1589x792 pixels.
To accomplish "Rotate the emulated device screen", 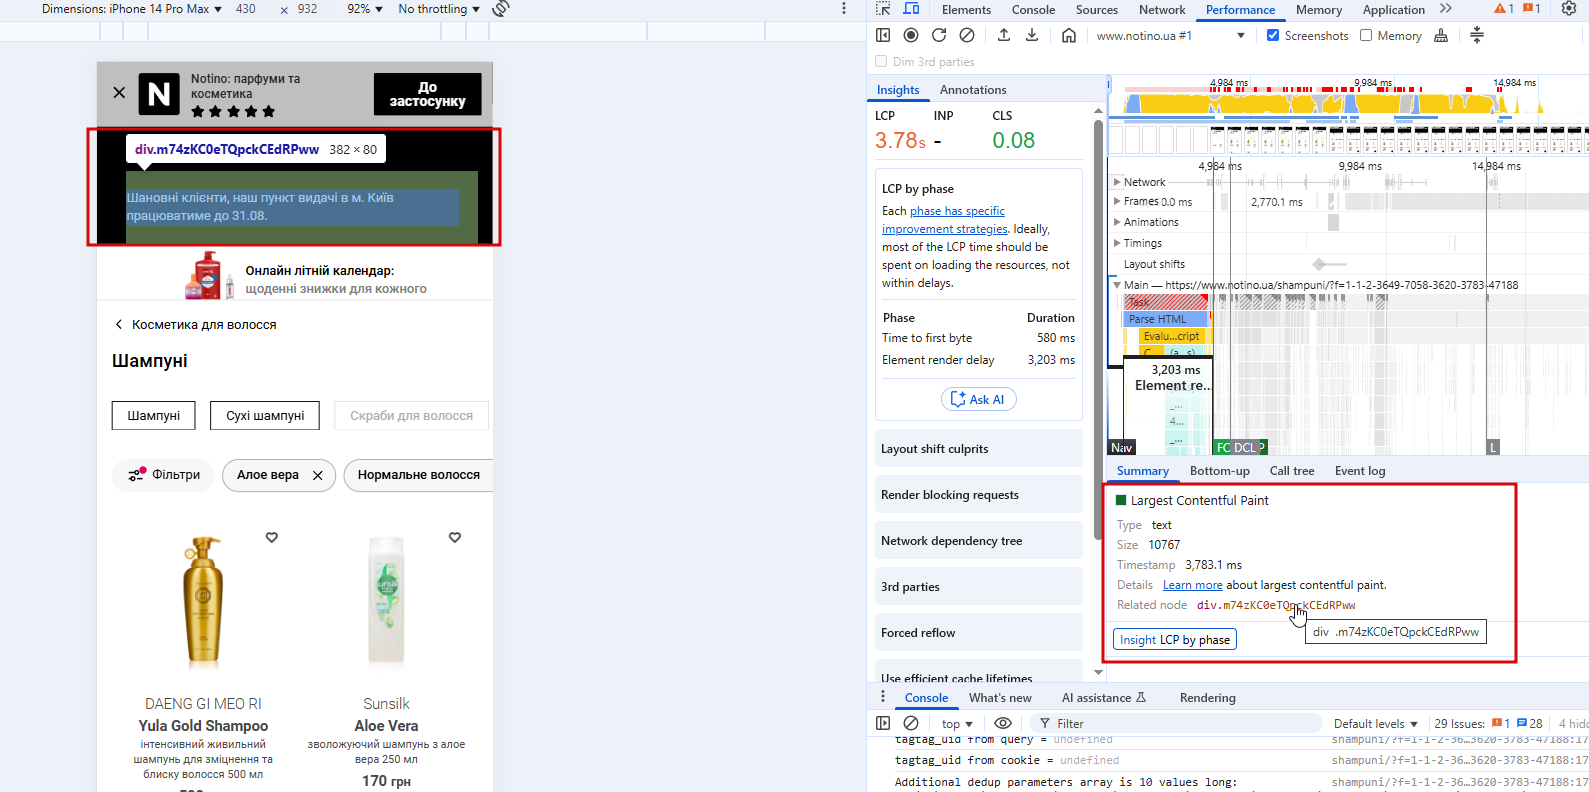I will [x=501, y=9].
